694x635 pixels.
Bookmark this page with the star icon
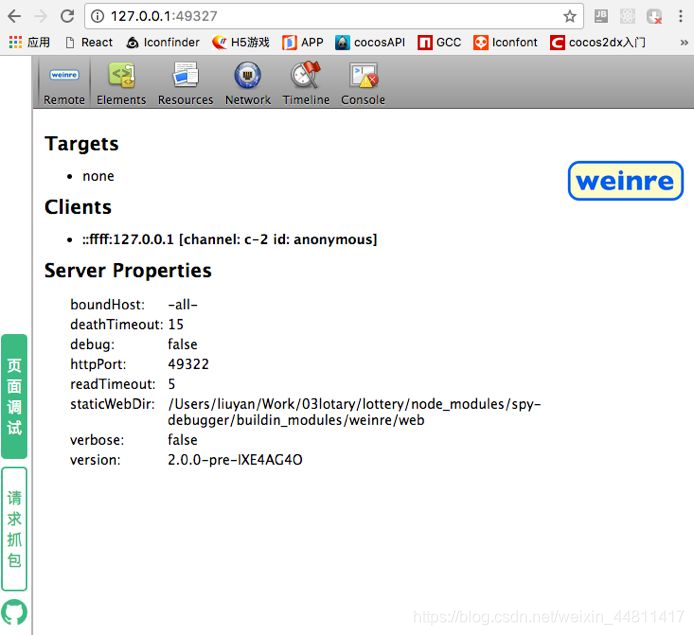point(570,16)
